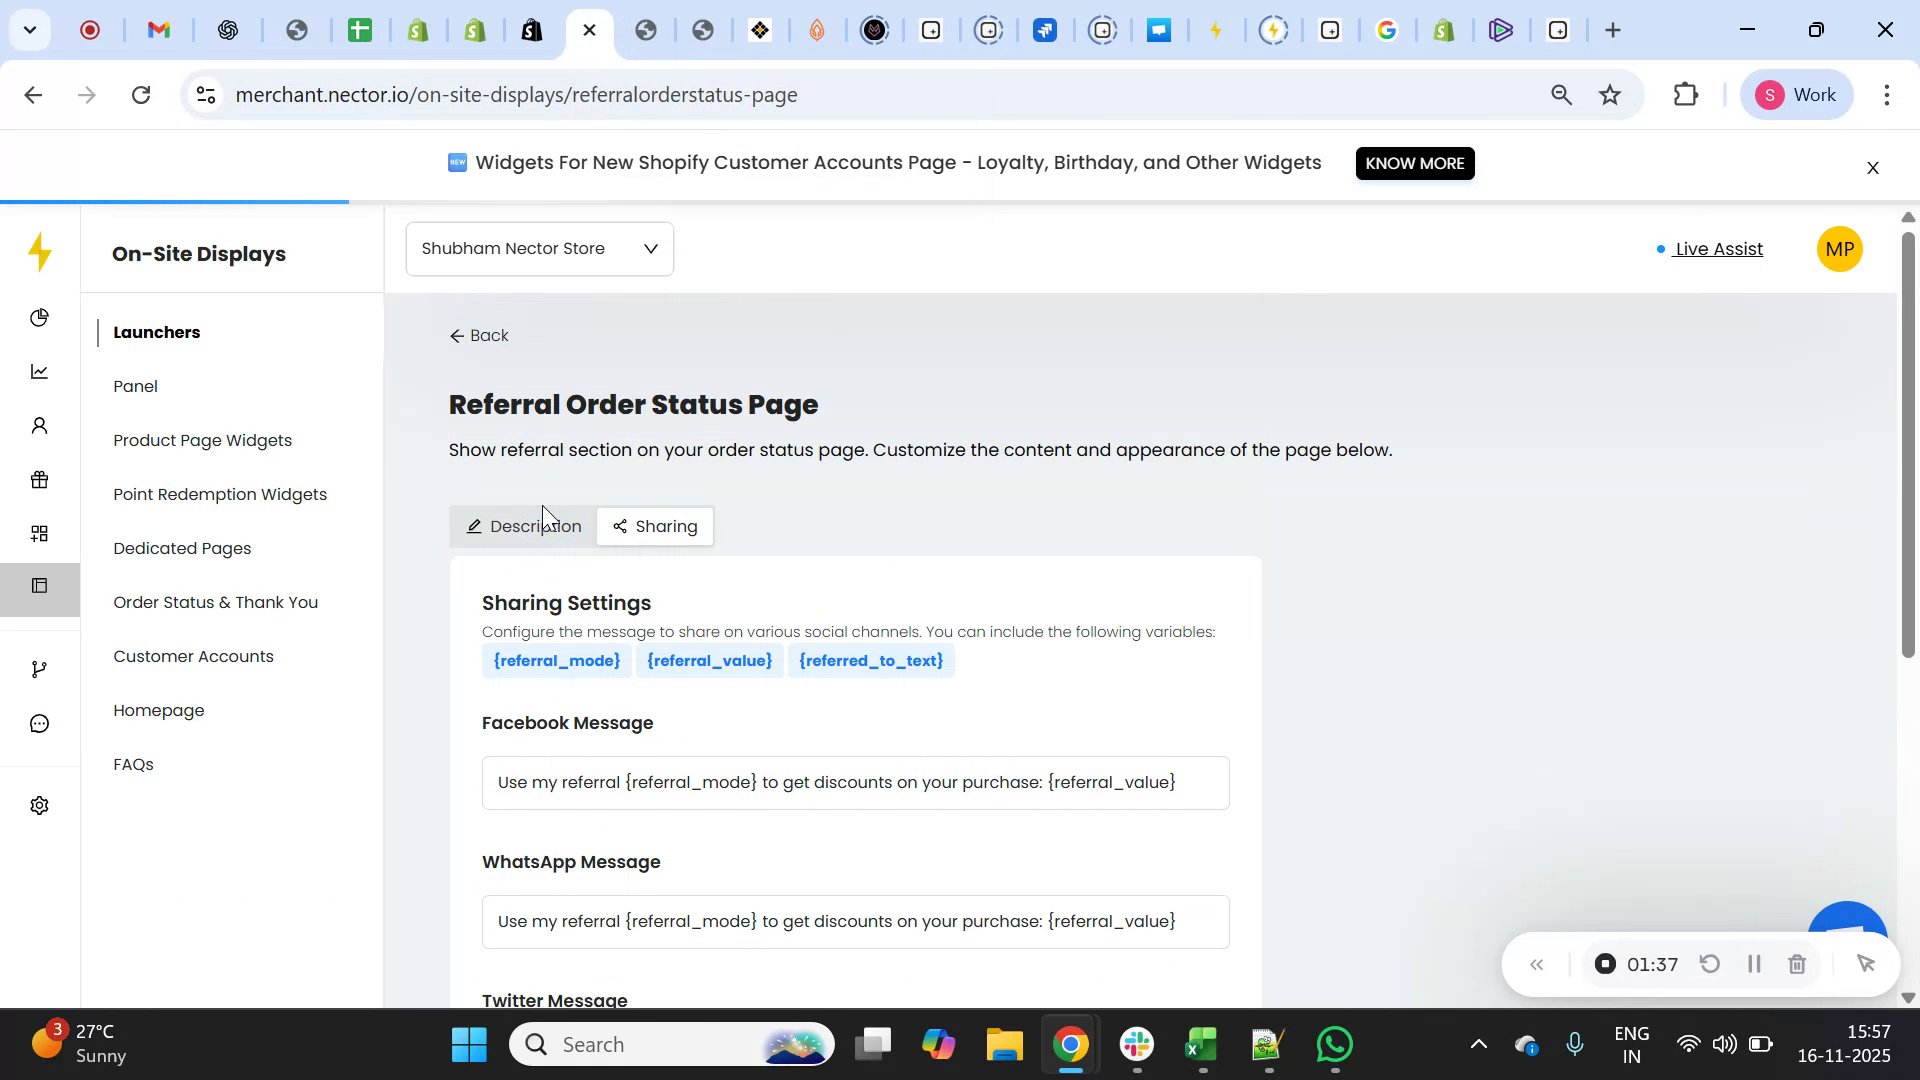Open the chat messages icon in sidebar
This screenshot has height=1080, width=1920.
coord(39,723)
